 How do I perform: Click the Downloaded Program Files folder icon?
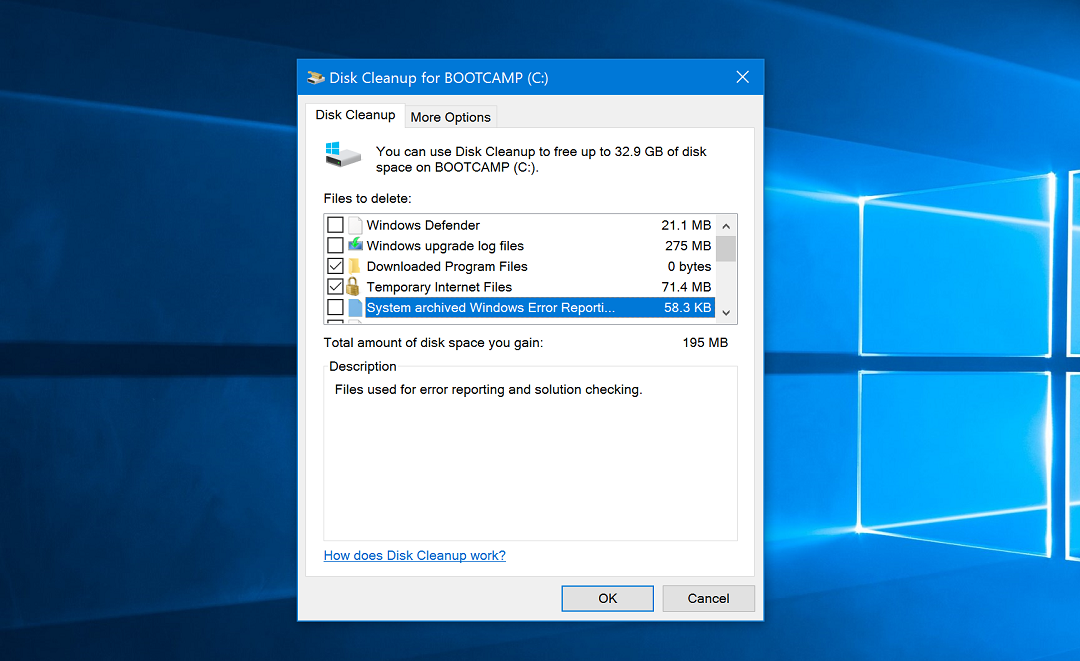(354, 267)
